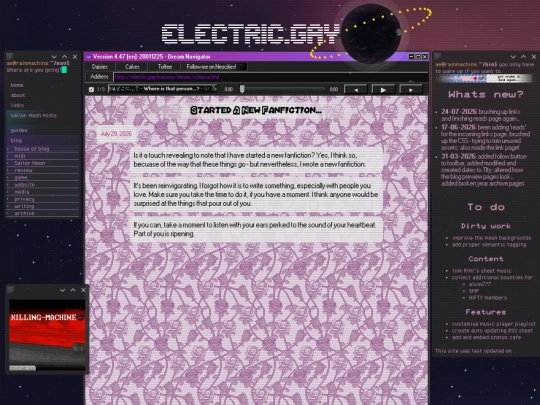
Task: Open the sailor moon midis page
Action: (x=34, y=116)
